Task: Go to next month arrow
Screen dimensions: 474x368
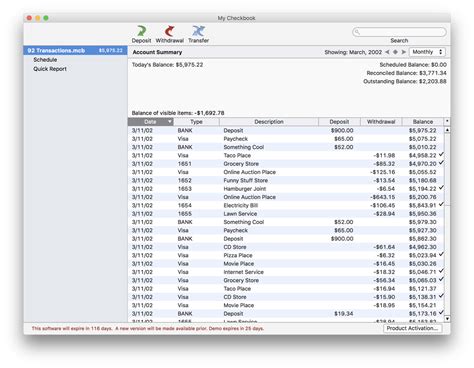Action: (x=404, y=52)
